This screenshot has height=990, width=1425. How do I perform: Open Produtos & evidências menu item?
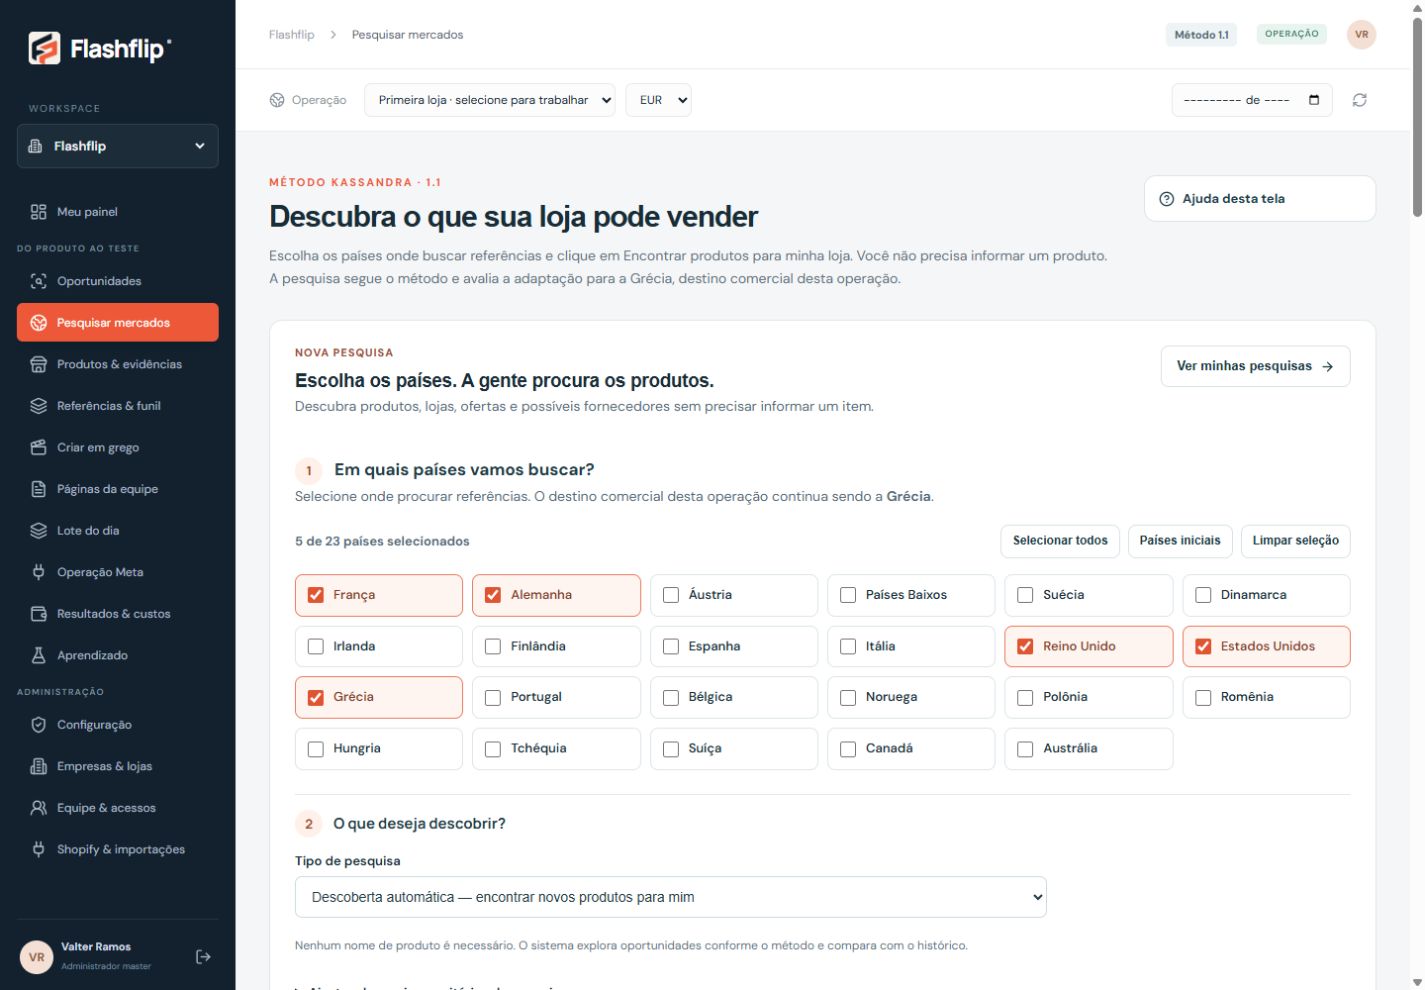[x=118, y=364]
